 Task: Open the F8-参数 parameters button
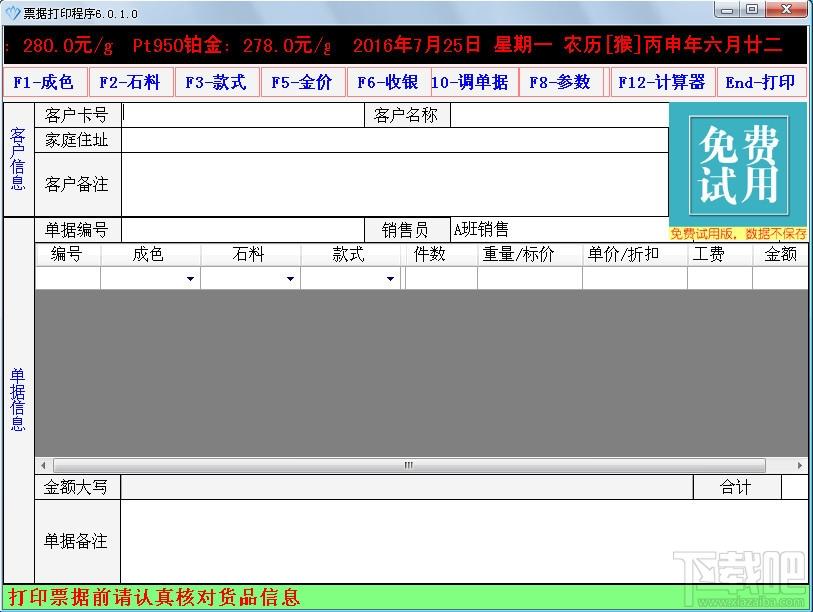[561, 82]
